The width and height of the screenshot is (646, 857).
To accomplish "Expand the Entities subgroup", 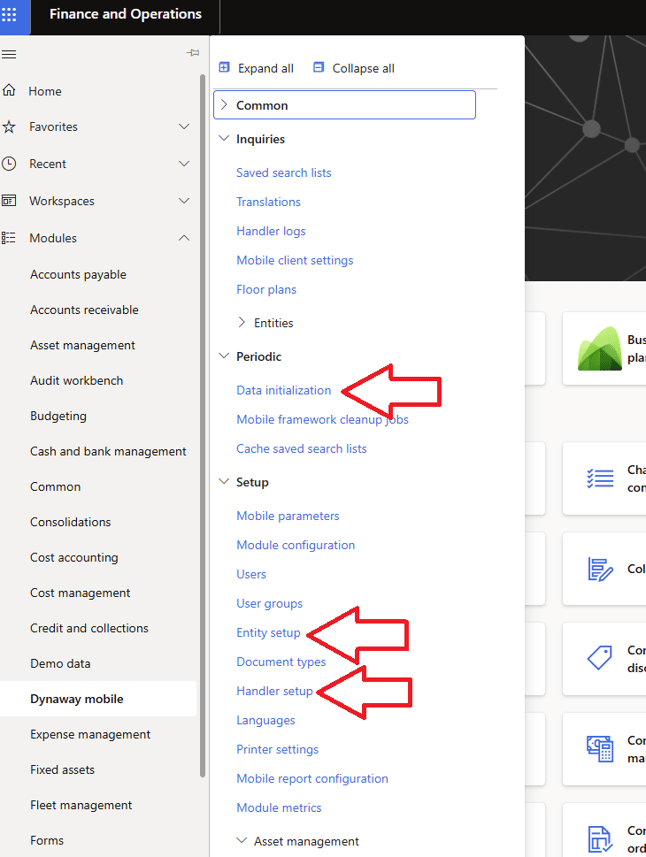I will click(242, 322).
